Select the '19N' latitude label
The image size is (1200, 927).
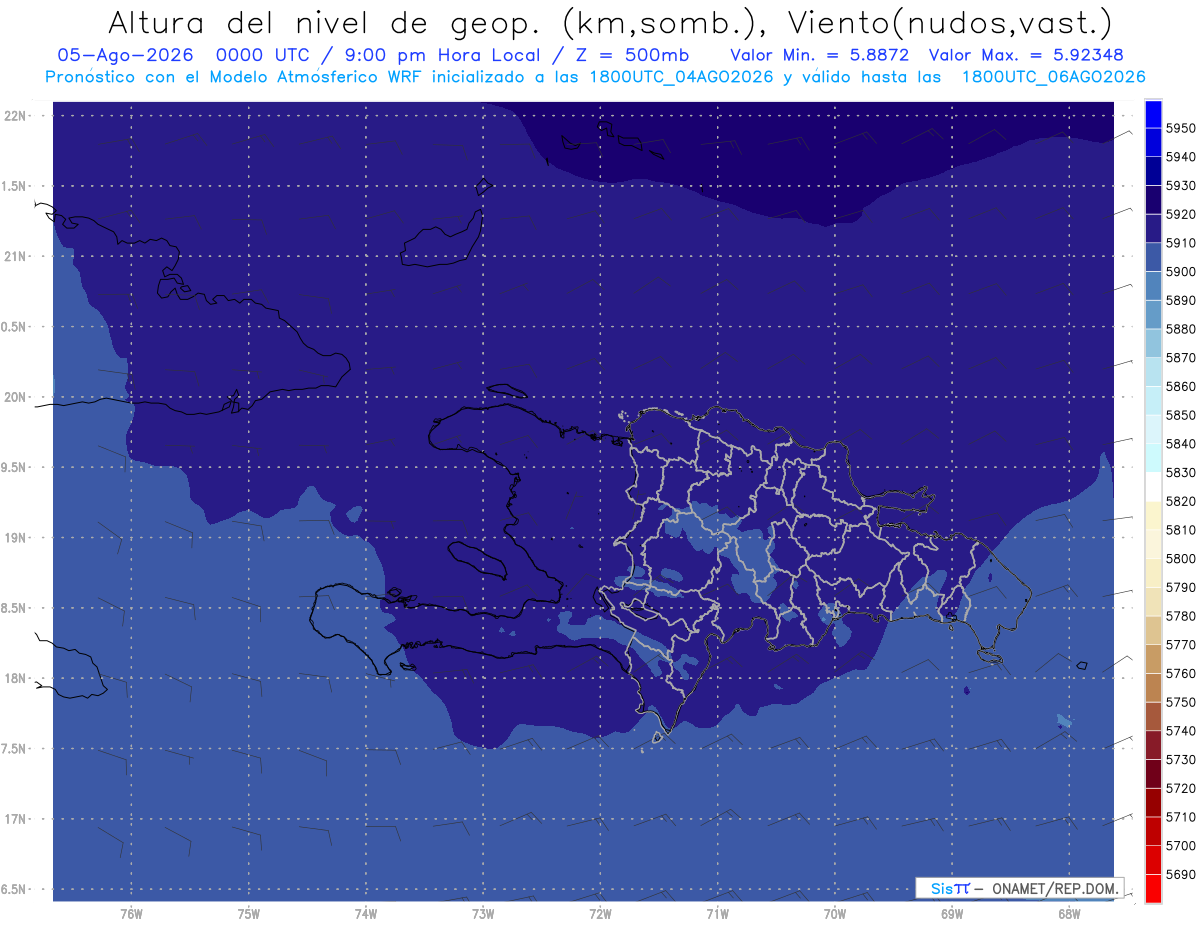(x=17, y=538)
